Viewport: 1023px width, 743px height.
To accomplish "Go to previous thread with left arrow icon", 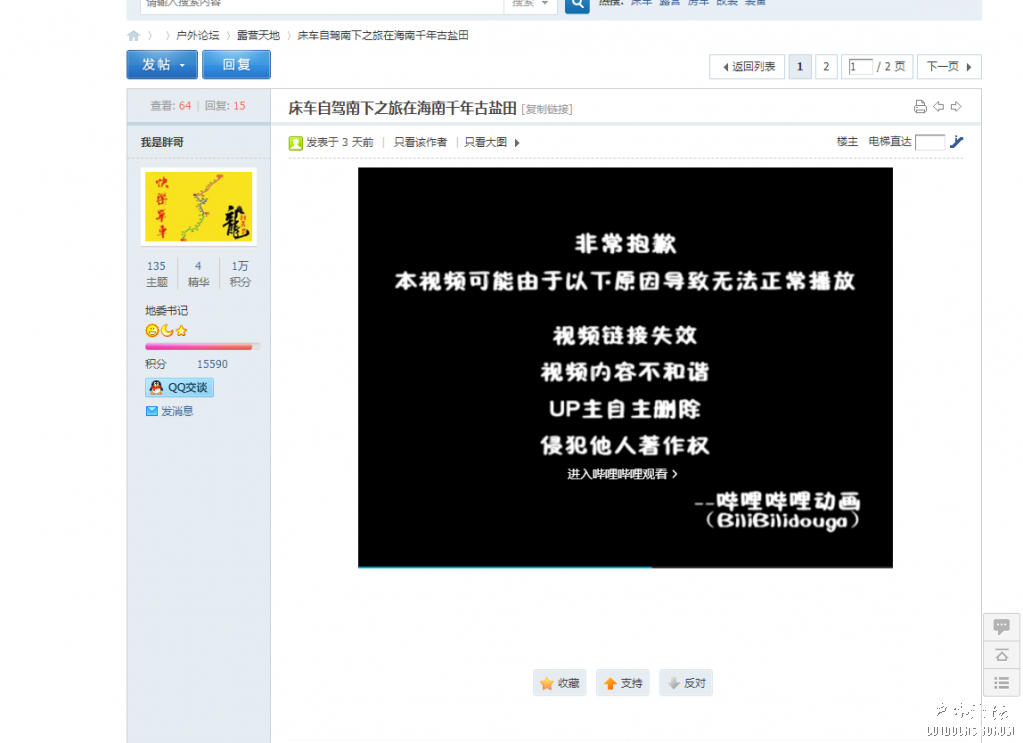I will pos(938,106).
